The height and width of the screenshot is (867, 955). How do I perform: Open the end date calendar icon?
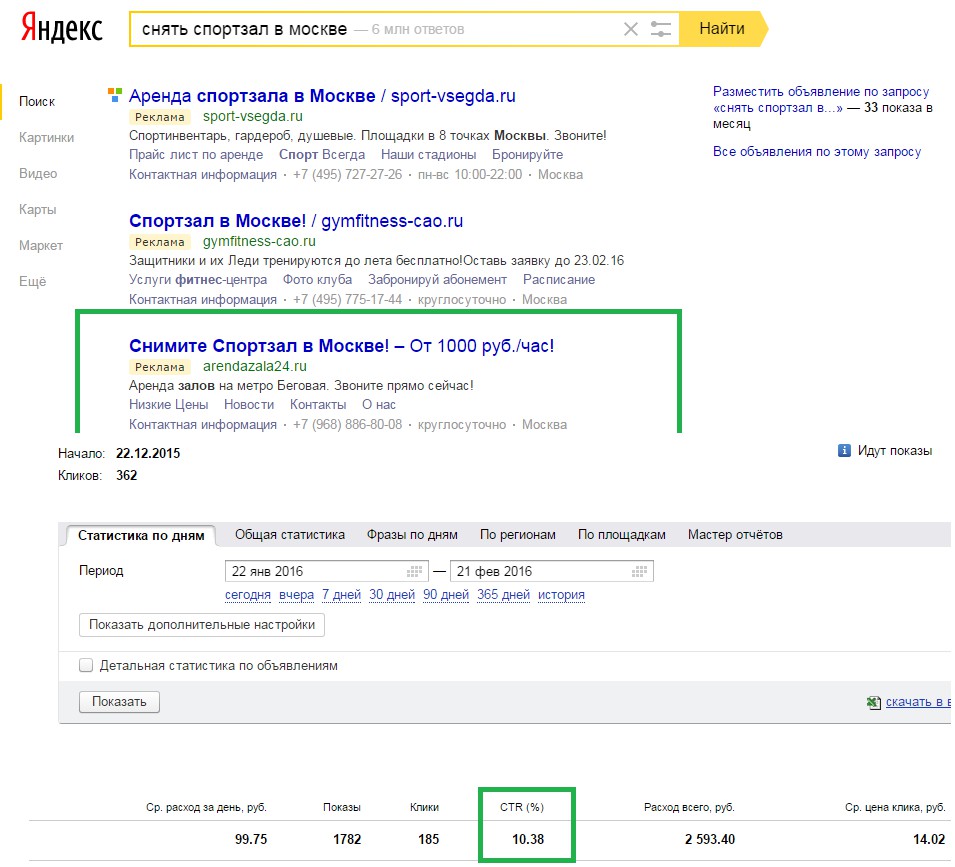point(640,571)
